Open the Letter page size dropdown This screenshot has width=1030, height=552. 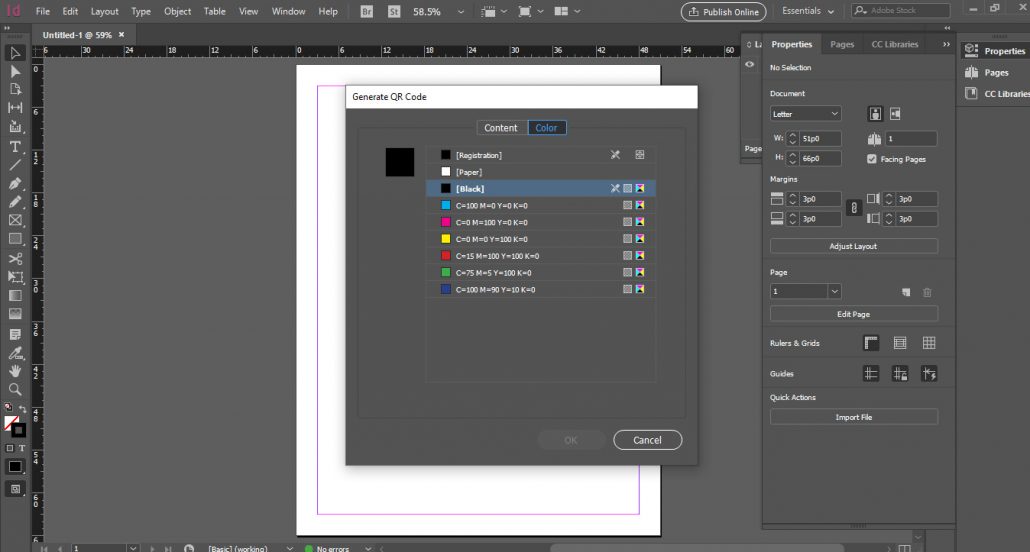click(805, 114)
